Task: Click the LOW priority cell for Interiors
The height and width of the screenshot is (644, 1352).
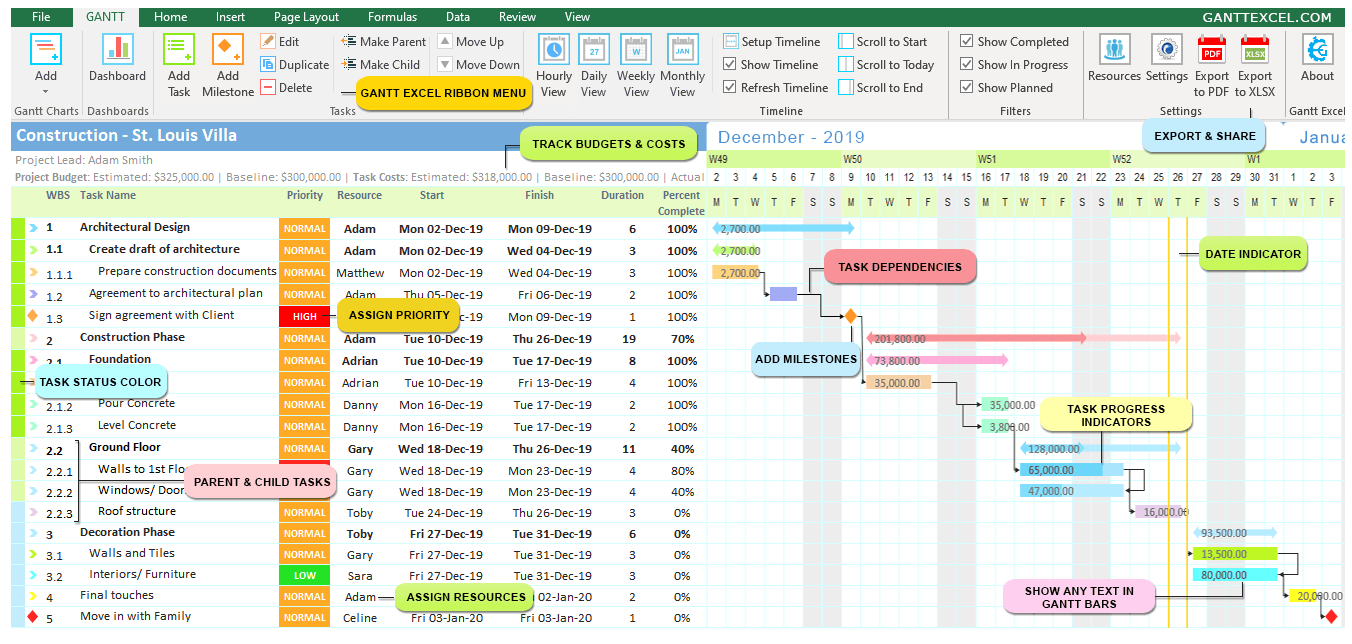Action: [305, 576]
